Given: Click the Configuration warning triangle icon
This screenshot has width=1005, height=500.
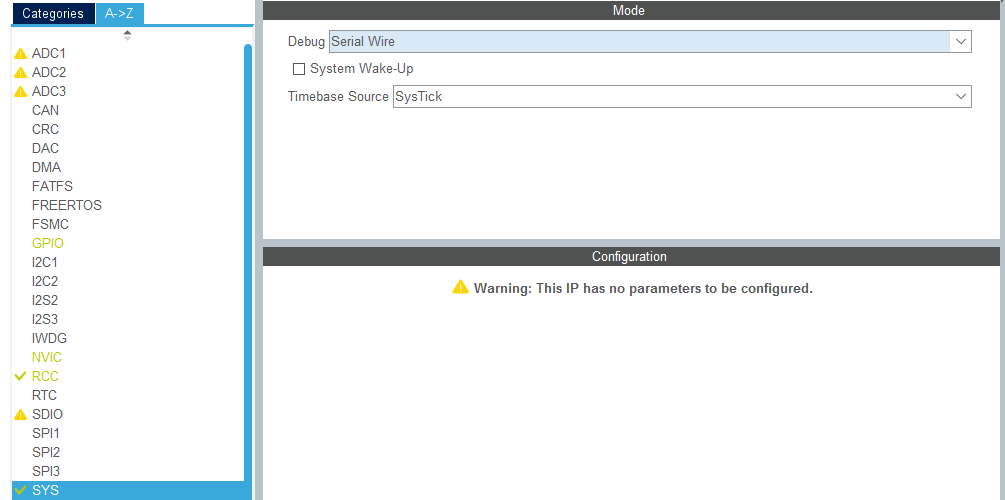Looking at the screenshot, I should click(460, 287).
